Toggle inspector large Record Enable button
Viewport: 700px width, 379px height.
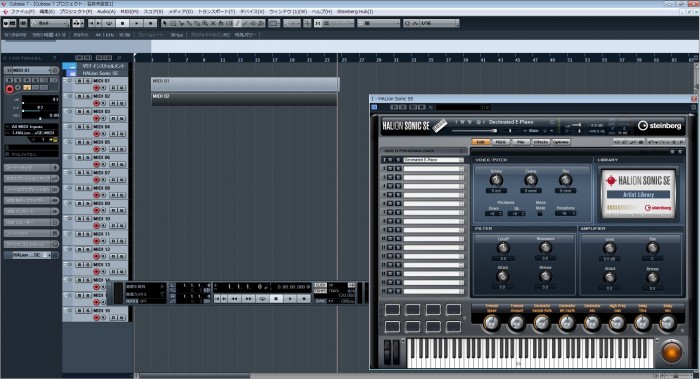coord(9,89)
